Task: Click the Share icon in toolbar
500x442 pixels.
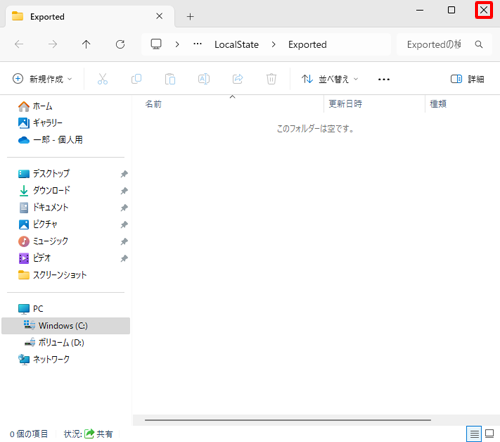Action: tap(238, 79)
